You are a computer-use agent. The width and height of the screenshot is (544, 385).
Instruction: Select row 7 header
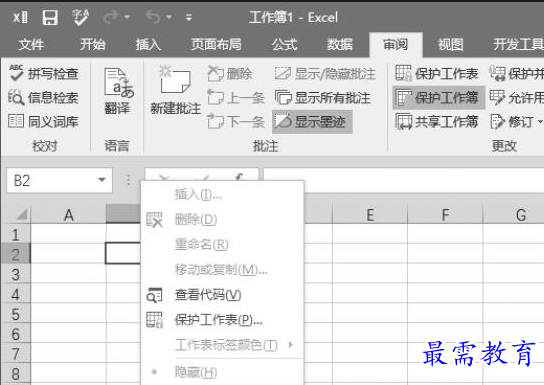pyautogui.click(x=16, y=354)
